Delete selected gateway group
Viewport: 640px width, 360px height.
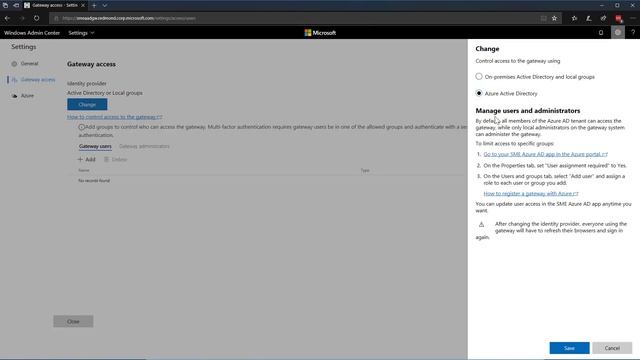[x=116, y=159]
